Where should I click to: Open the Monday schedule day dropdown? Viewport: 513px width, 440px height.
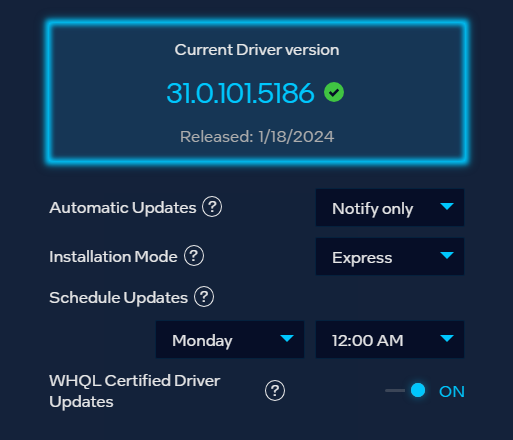point(230,340)
